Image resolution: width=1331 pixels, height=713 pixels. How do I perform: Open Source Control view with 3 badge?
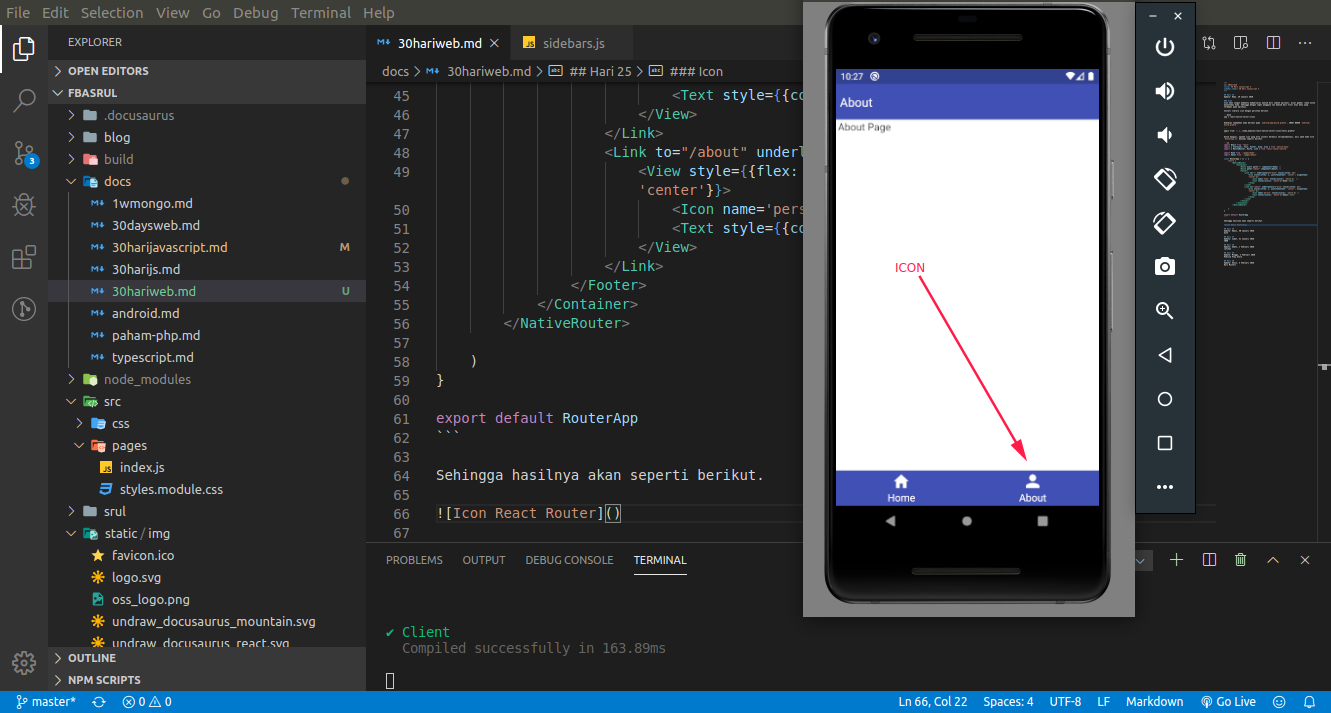point(24,152)
